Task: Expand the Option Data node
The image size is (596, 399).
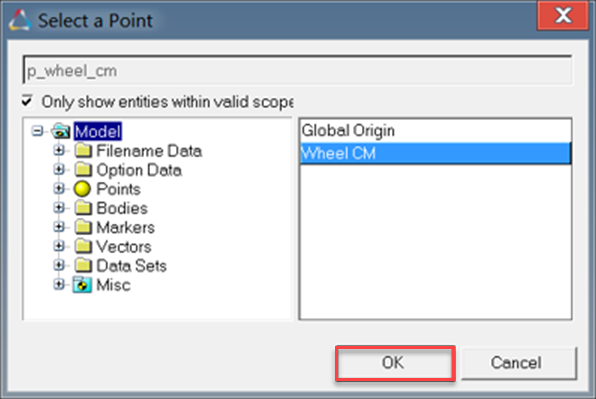Action: point(59,169)
